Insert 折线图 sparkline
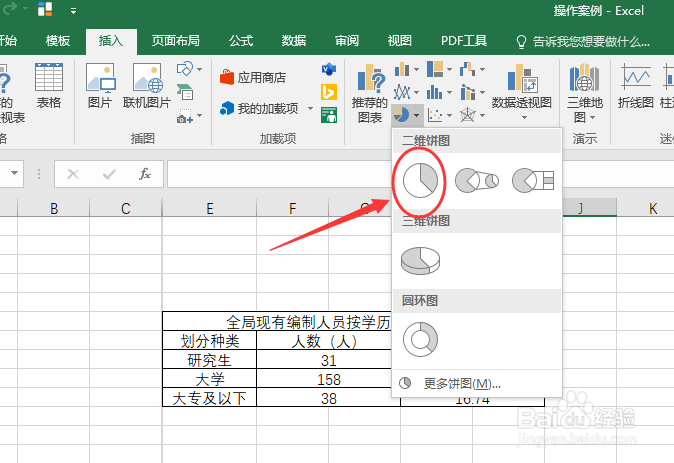 coord(635,85)
